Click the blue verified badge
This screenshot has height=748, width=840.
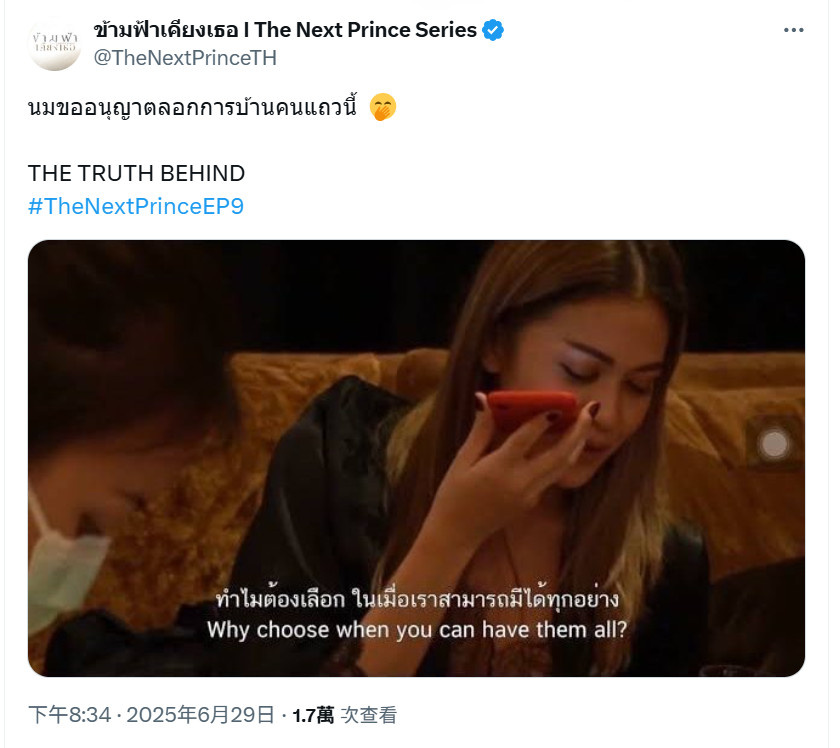[x=493, y=30]
